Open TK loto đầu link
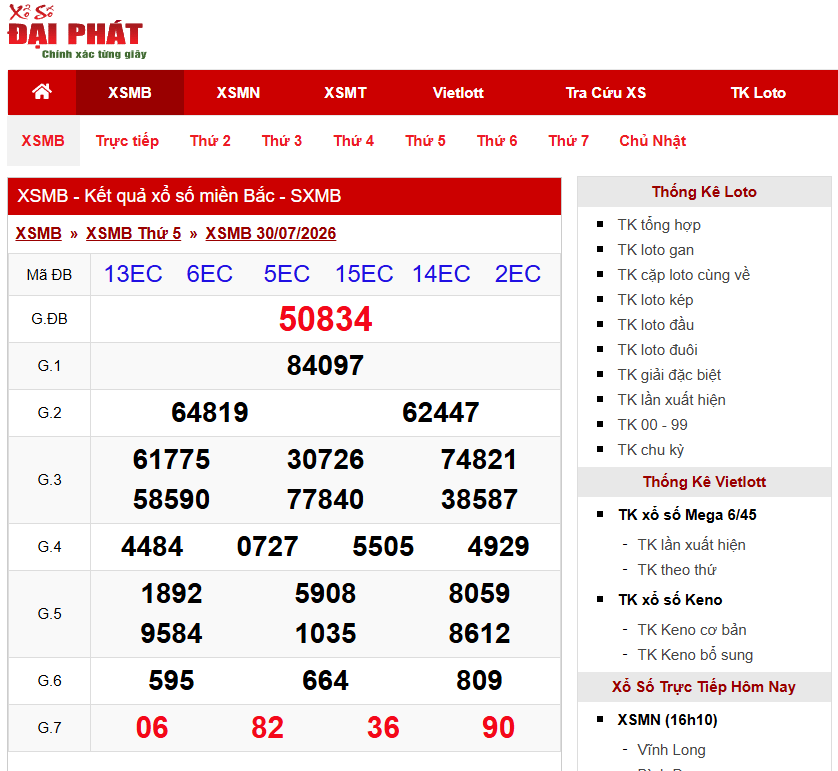 655,325
